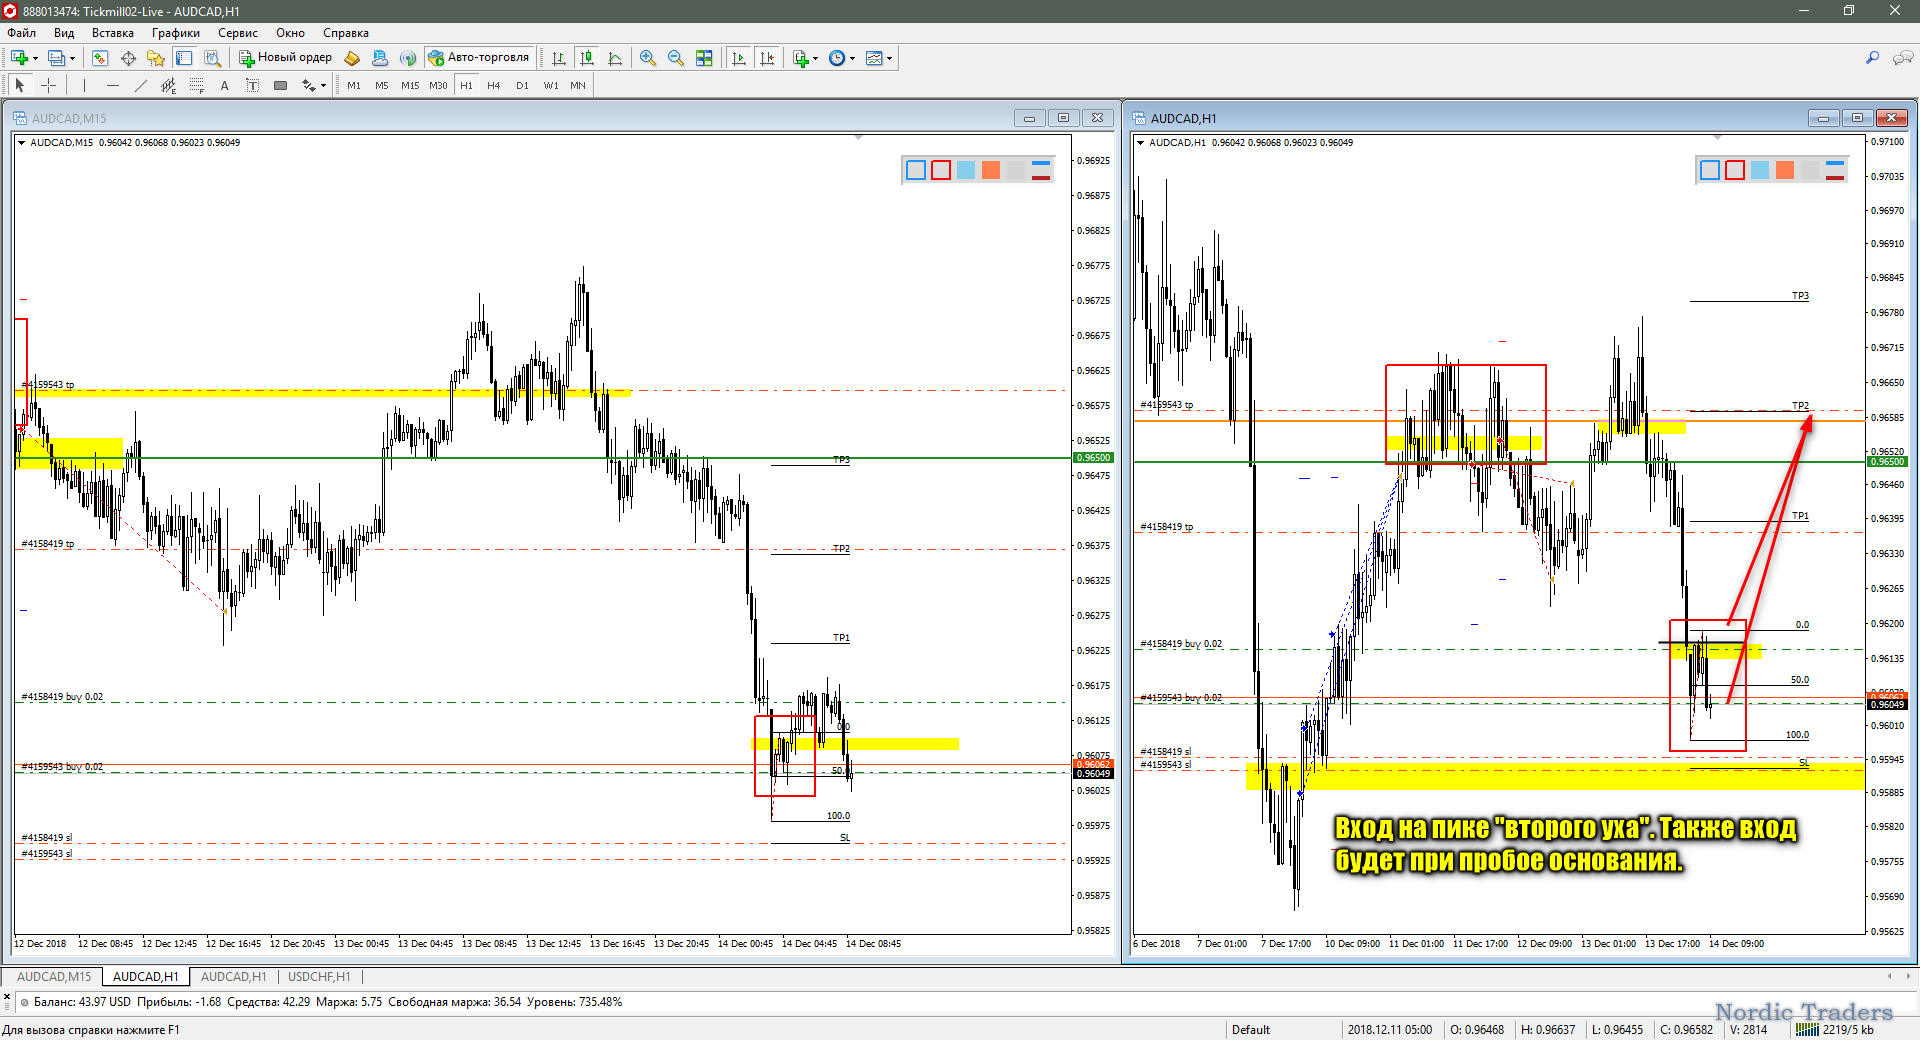Switch chart to bar chart mode
Viewport: 1920px width, 1040px height.
pyautogui.click(x=559, y=58)
